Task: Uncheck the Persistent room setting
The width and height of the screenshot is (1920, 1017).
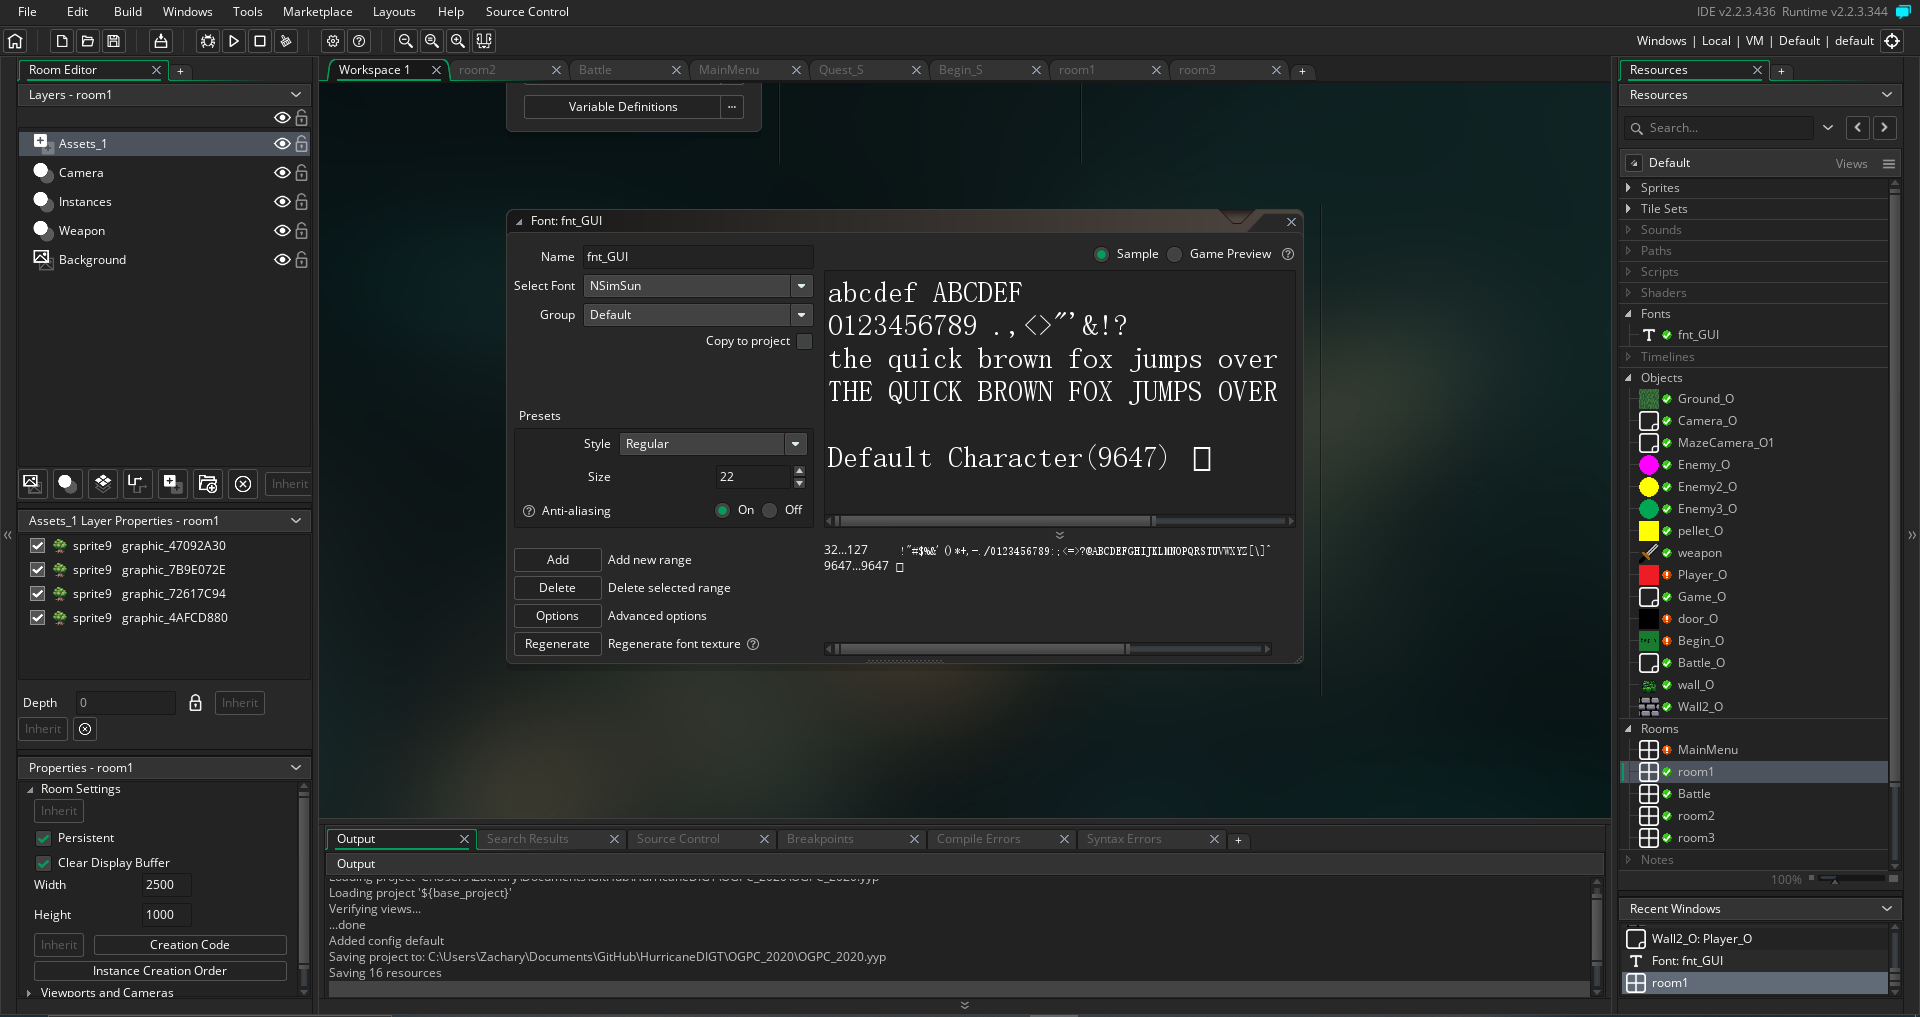Action: [44, 838]
